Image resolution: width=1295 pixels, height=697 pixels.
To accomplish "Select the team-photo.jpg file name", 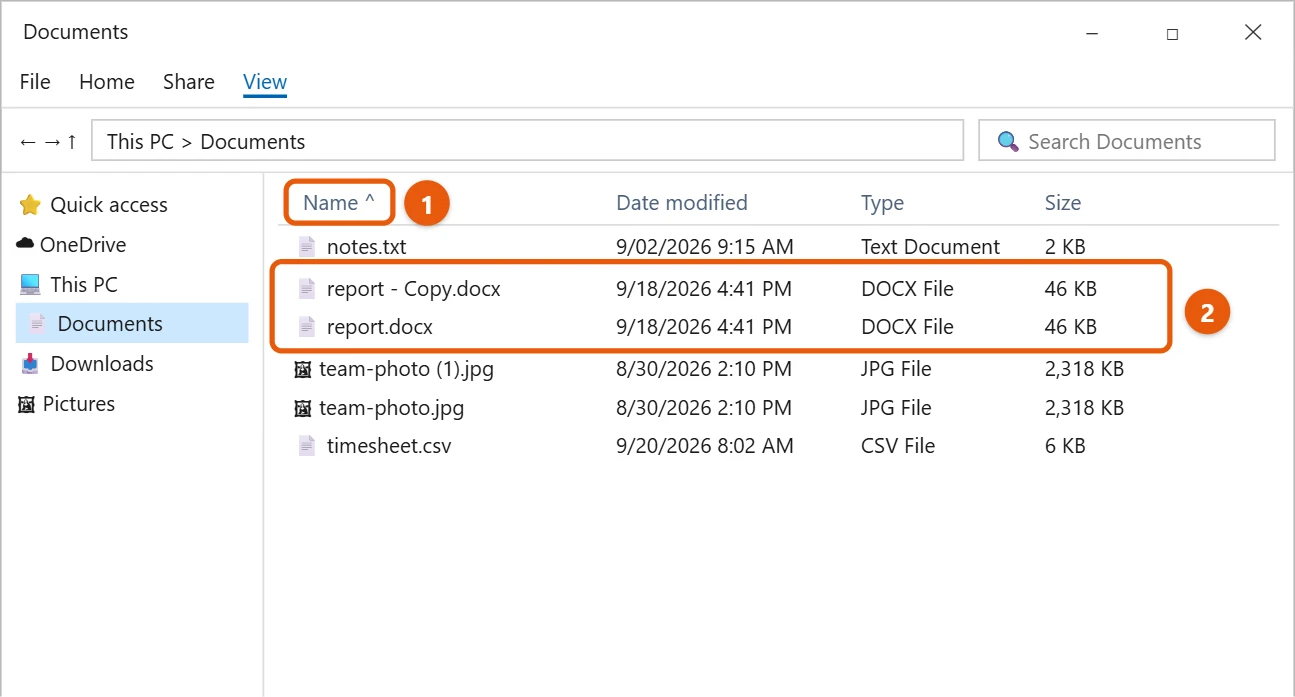I will click(391, 408).
